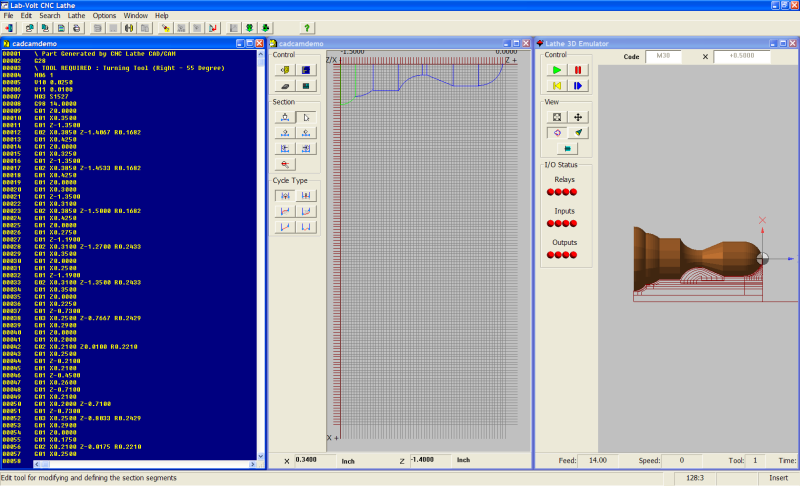
Task: Click the Tool number field
Action: click(x=755, y=461)
